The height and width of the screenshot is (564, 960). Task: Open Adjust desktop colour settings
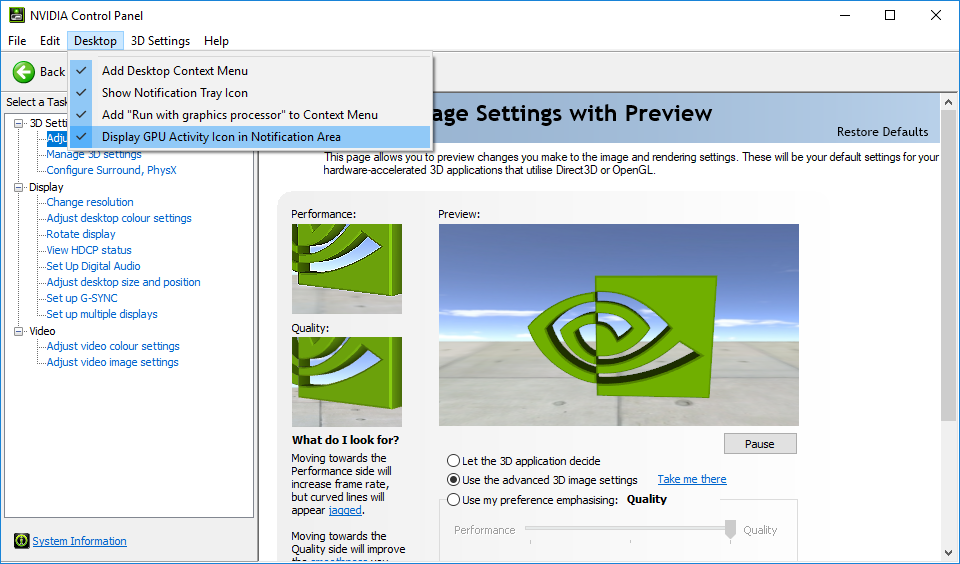(x=119, y=218)
